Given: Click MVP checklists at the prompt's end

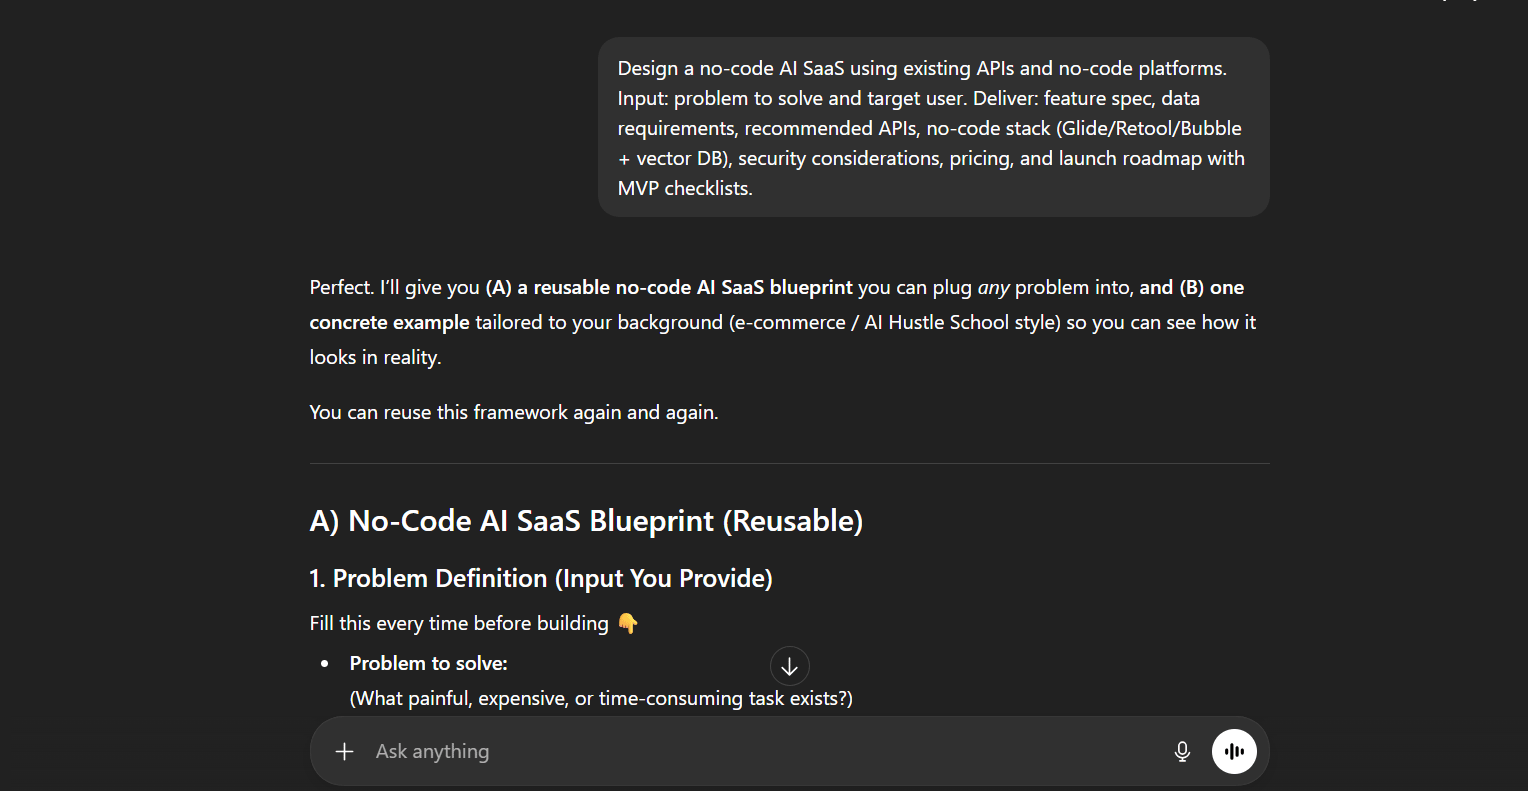Looking at the screenshot, I should pos(684,188).
